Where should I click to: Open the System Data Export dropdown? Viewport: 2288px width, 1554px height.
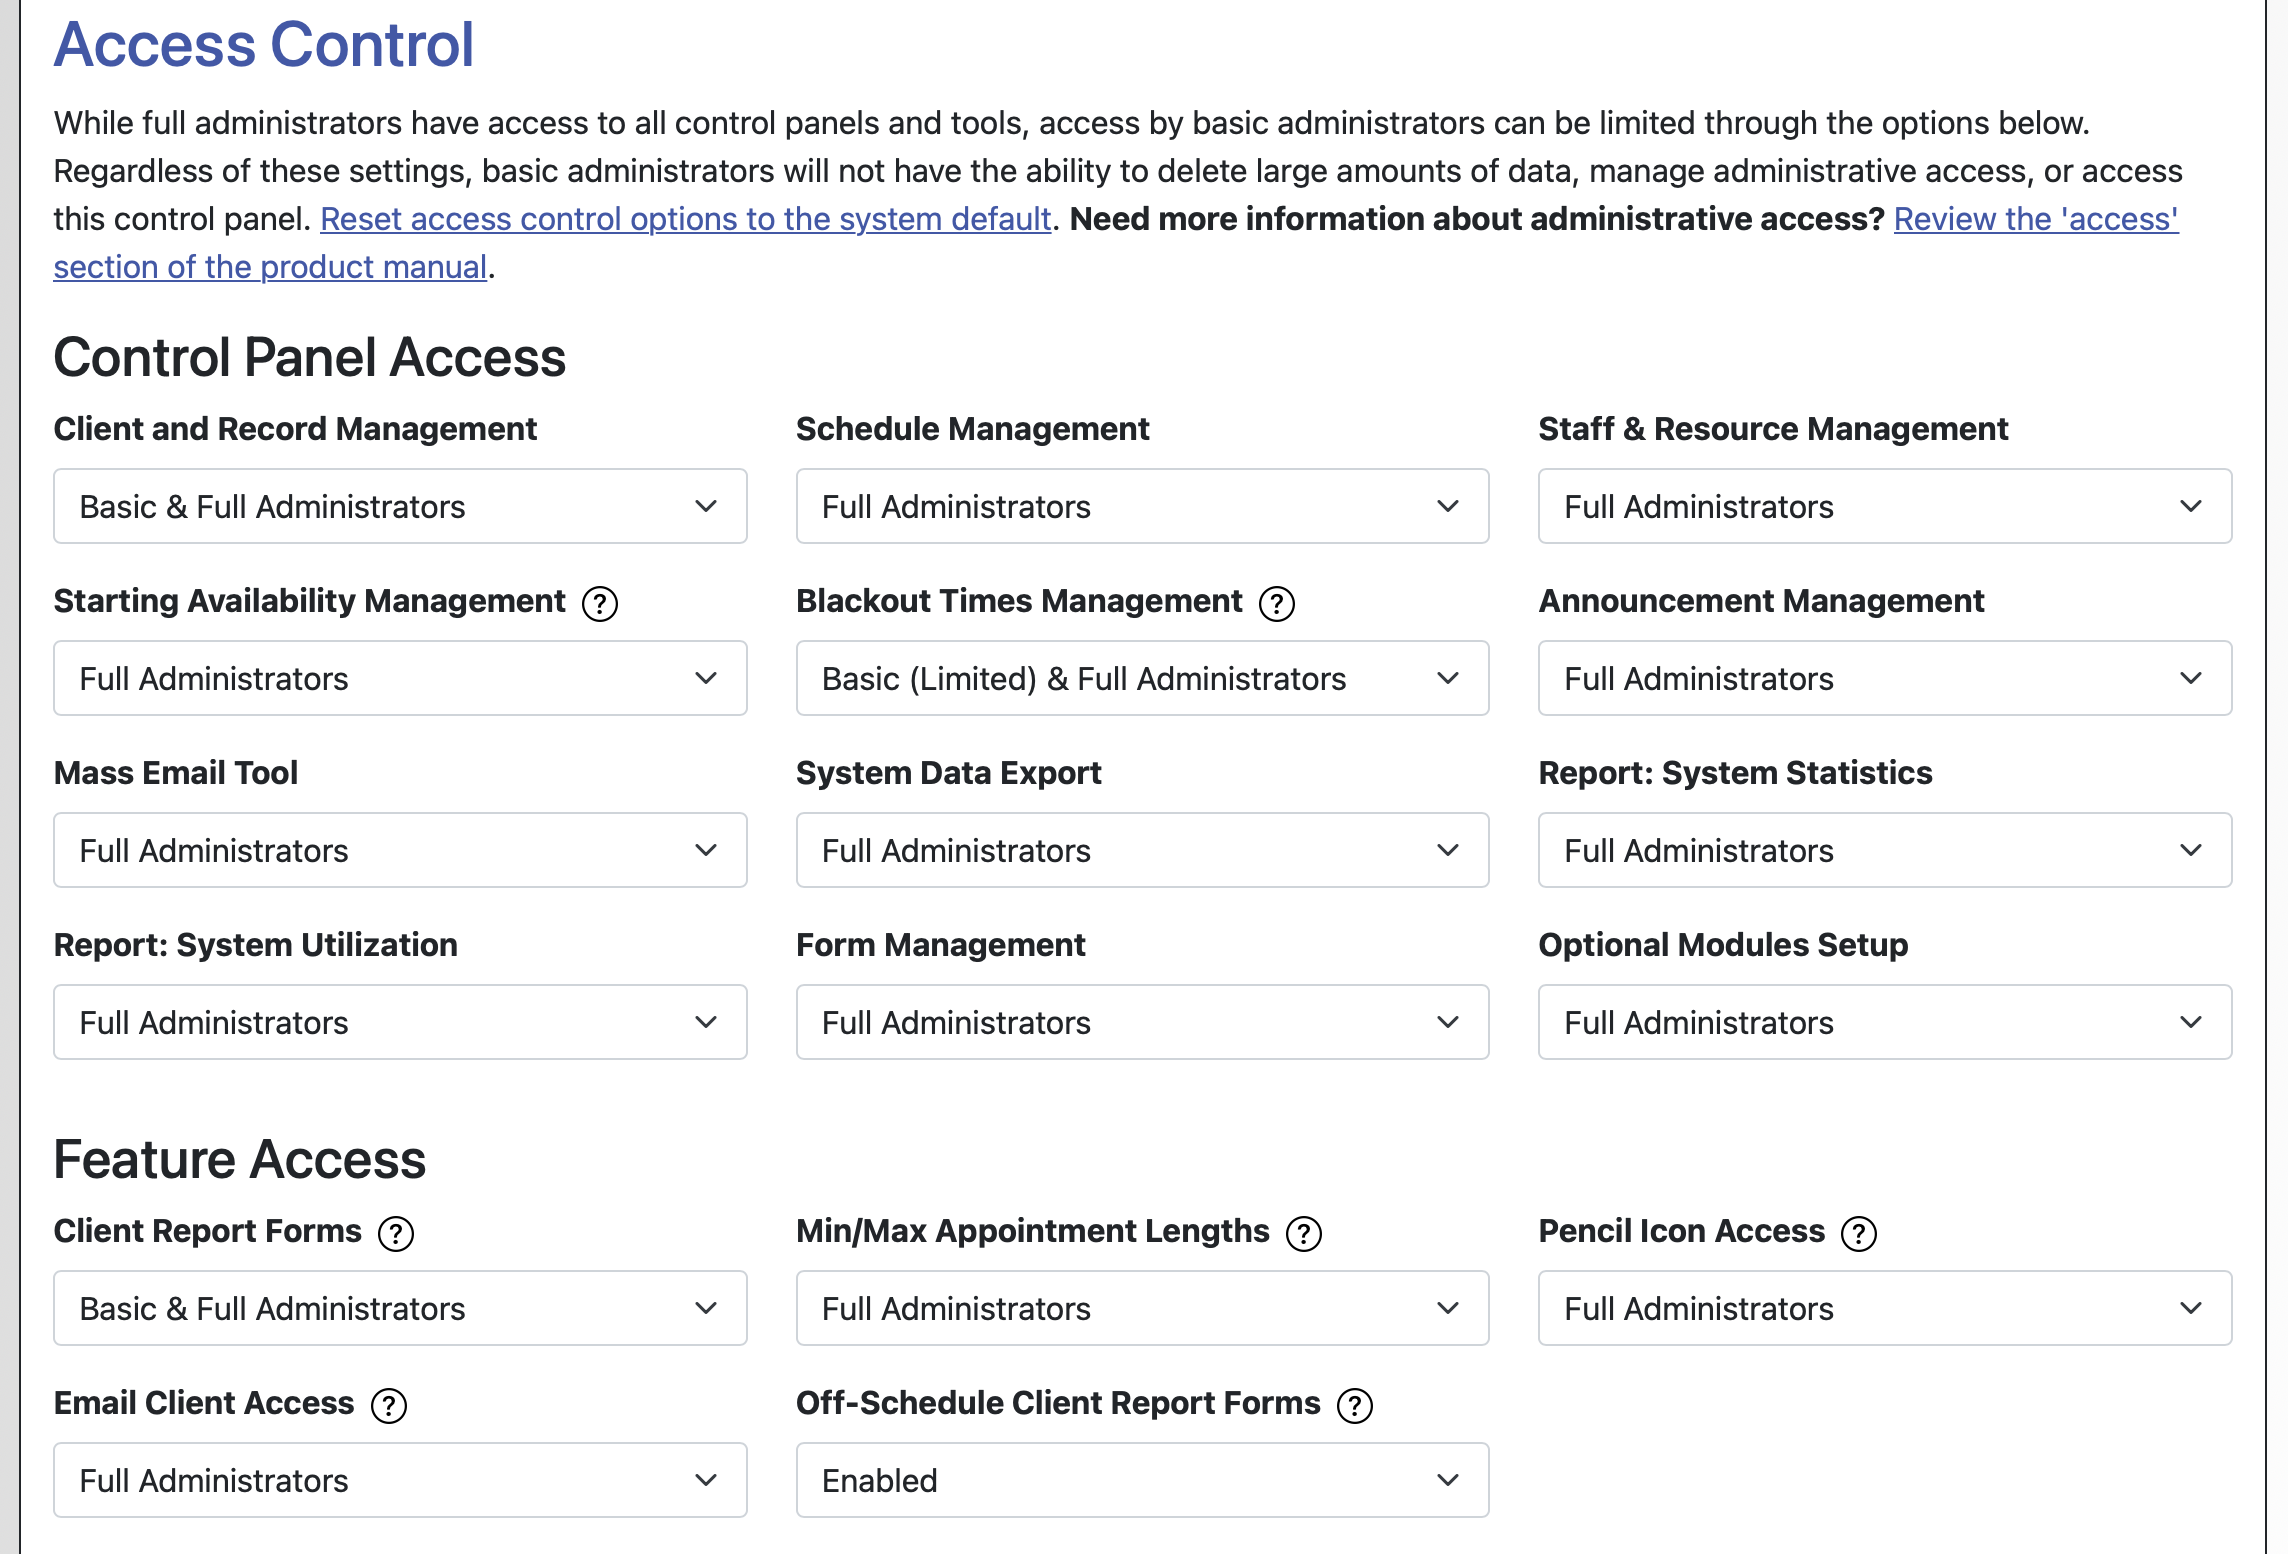[x=1142, y=850]
